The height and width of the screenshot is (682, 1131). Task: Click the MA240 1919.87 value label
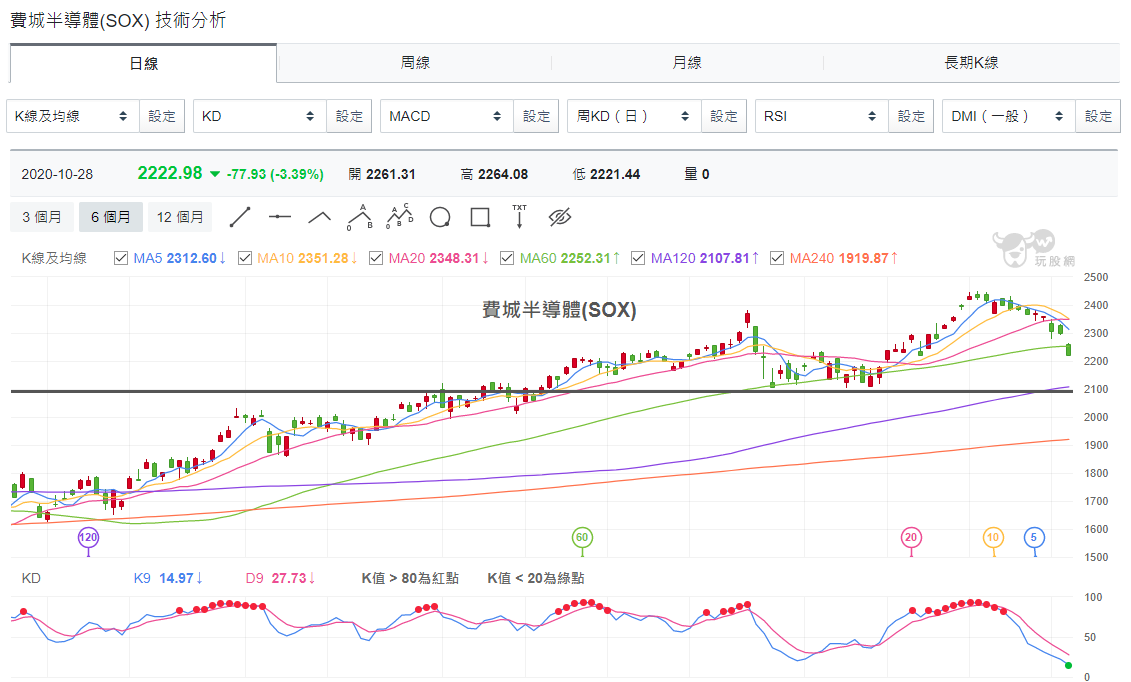[844, 258]
